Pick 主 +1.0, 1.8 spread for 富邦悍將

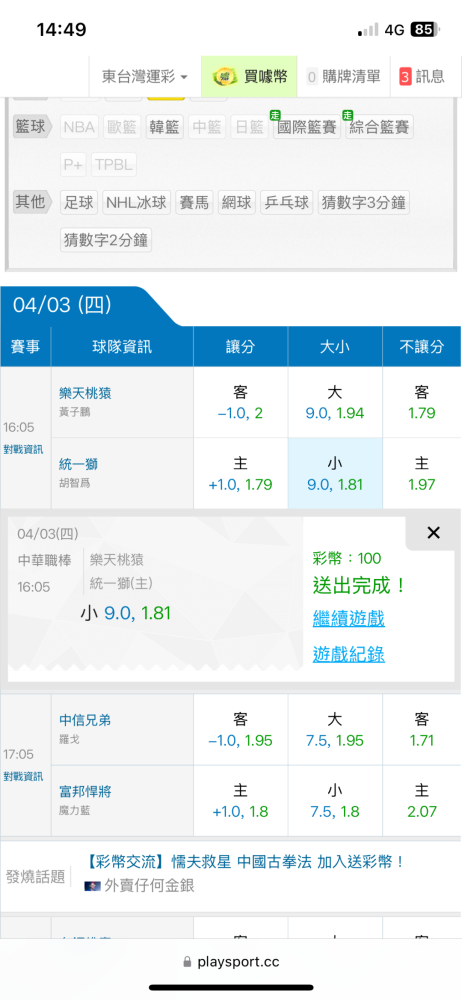[241, 800]
